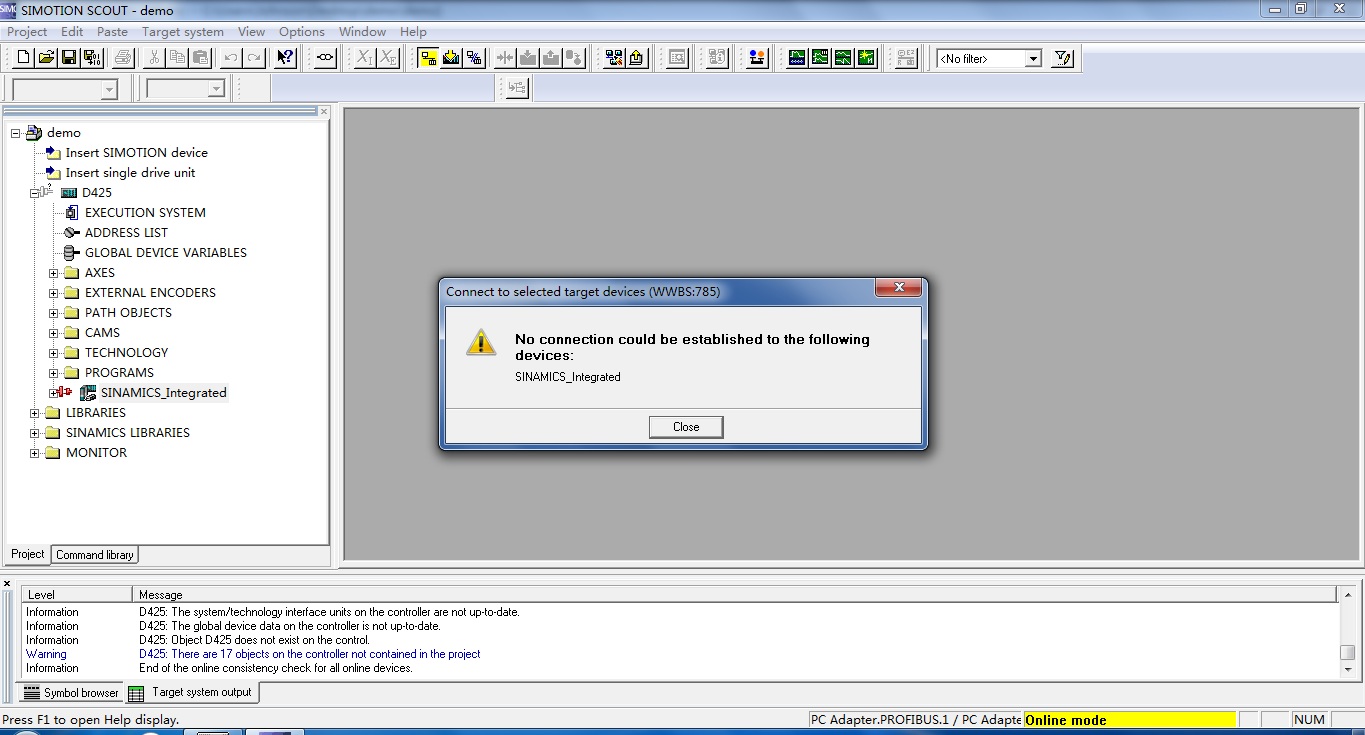Click the network devices icon left of upload arrow

click(614, 58)
